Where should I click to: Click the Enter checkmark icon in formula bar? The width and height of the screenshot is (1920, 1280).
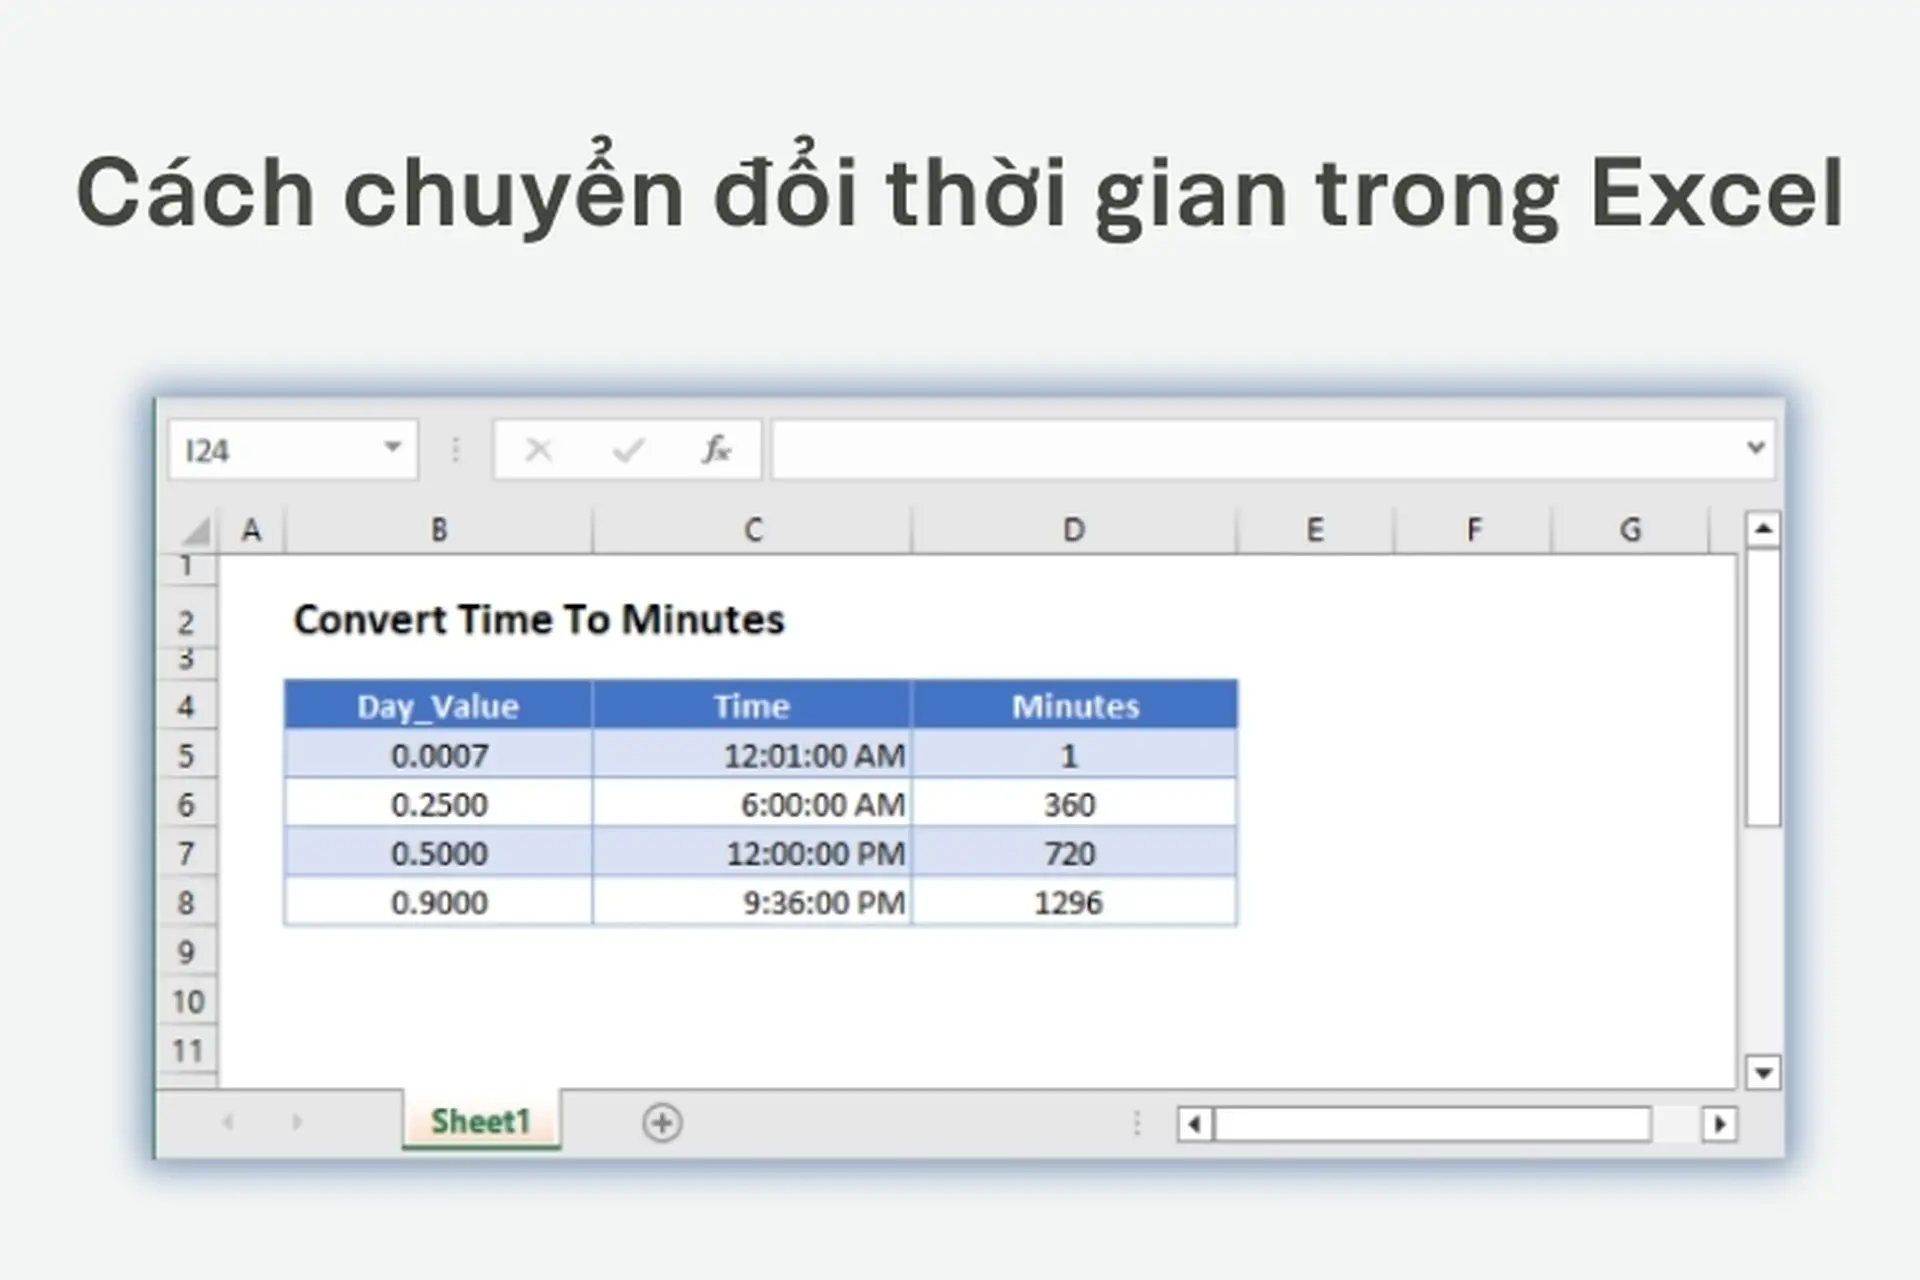click(x=627, y=449)
